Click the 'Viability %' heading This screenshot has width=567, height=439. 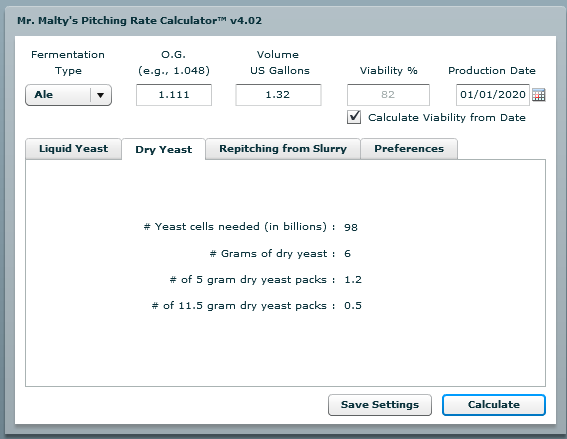[x=389, y=71]
